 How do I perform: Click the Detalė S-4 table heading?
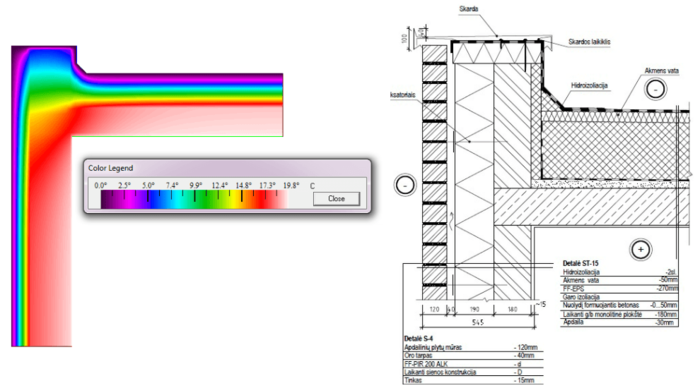click(x=418, y=338)
